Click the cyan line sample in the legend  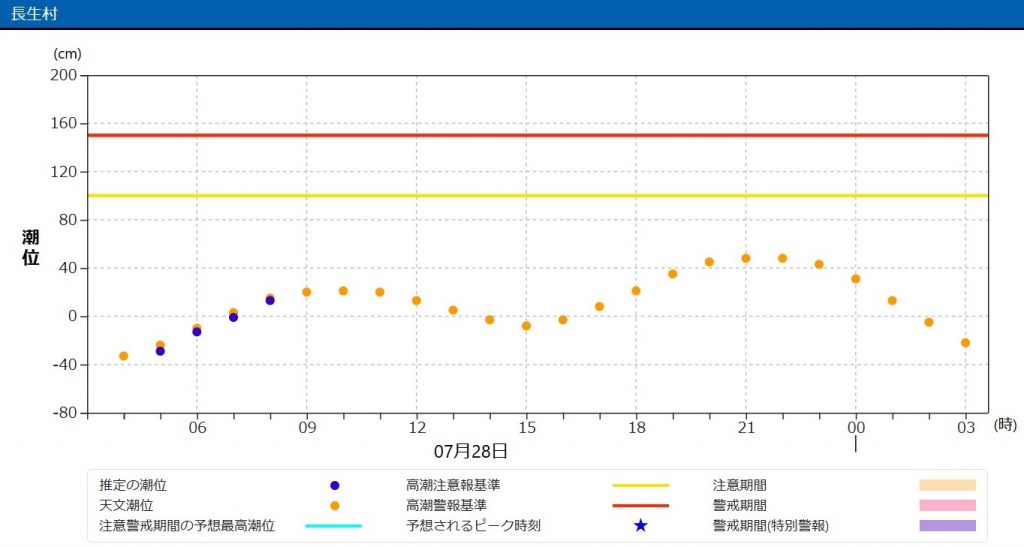[x=334, y=525]
